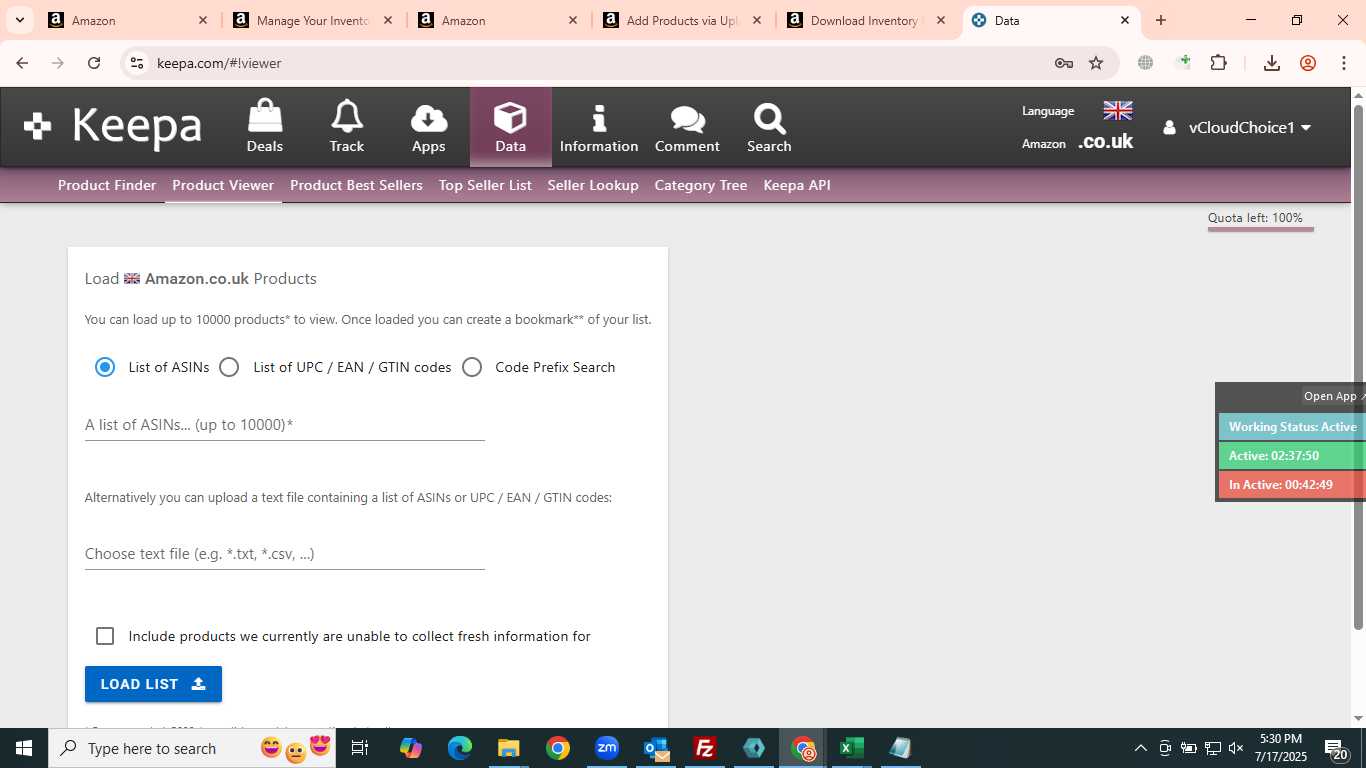This screenshot has width=1366, height=768.
Task: Open Microsoft Edge from taskbar
Action: point(460,748)
